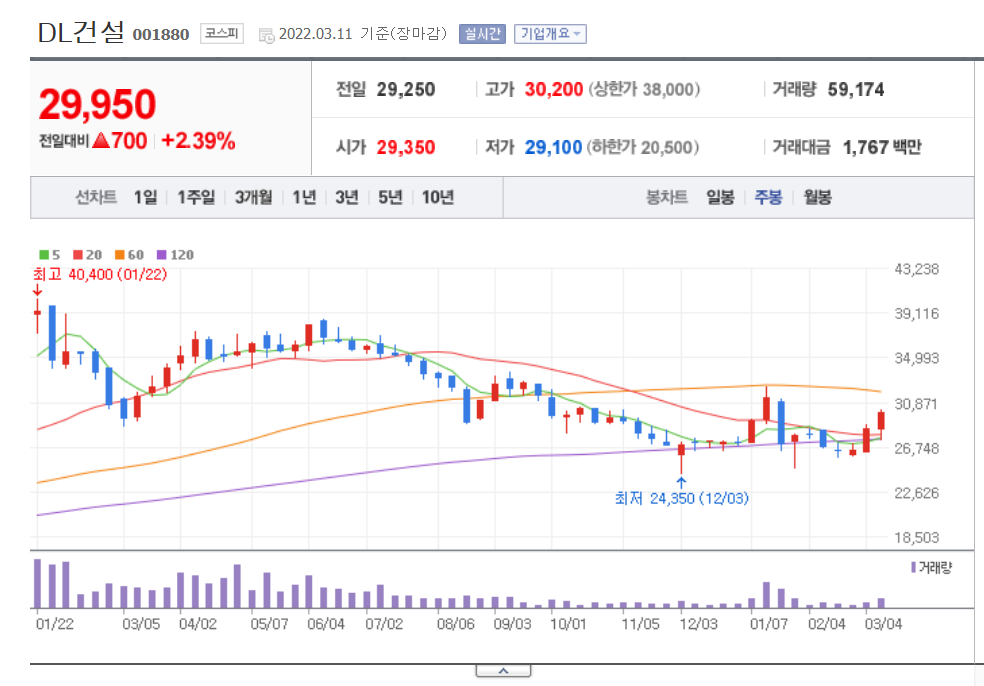Switch to 일봉 daily candle chart

(720, 198)
